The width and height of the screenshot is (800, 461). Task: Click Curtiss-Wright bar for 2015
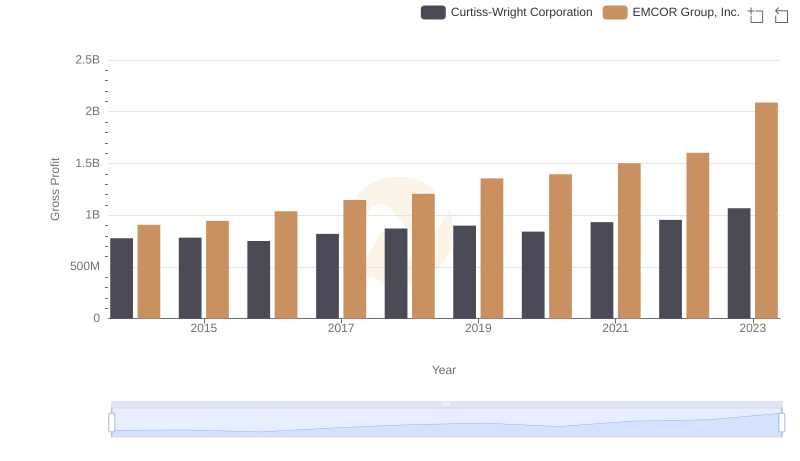click(x=190, y=278)
